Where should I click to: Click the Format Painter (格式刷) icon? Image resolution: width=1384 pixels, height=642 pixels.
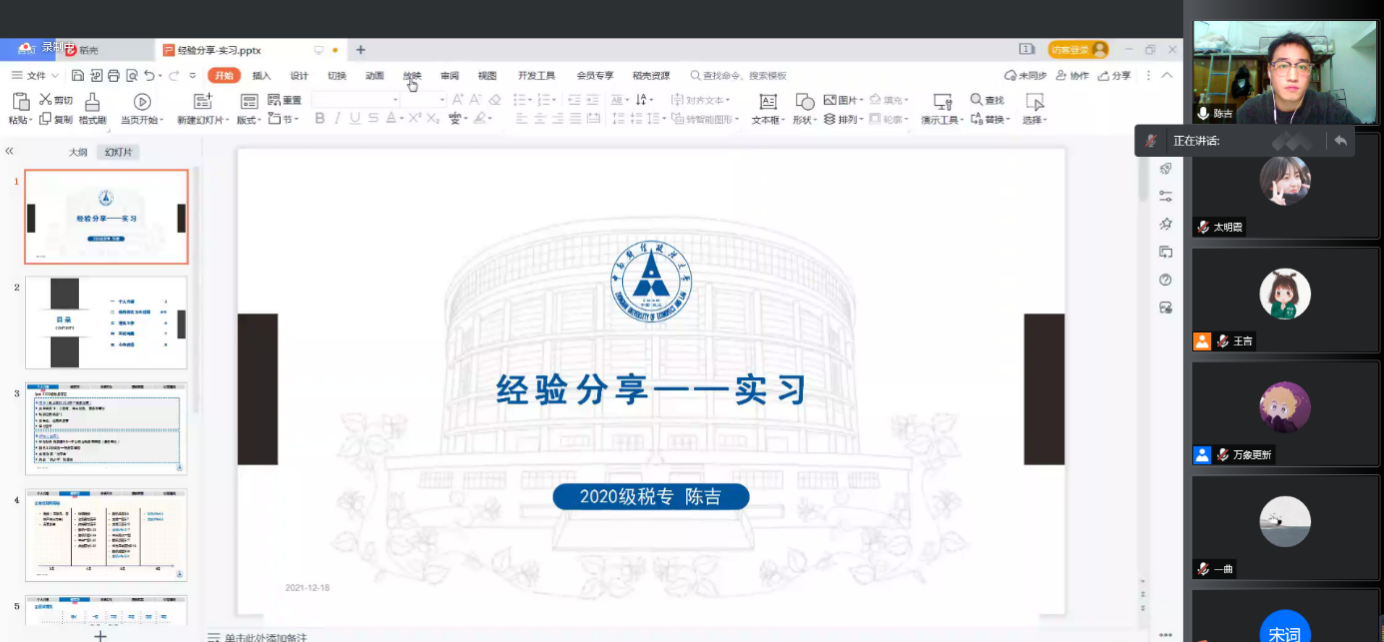click(92, 102)
